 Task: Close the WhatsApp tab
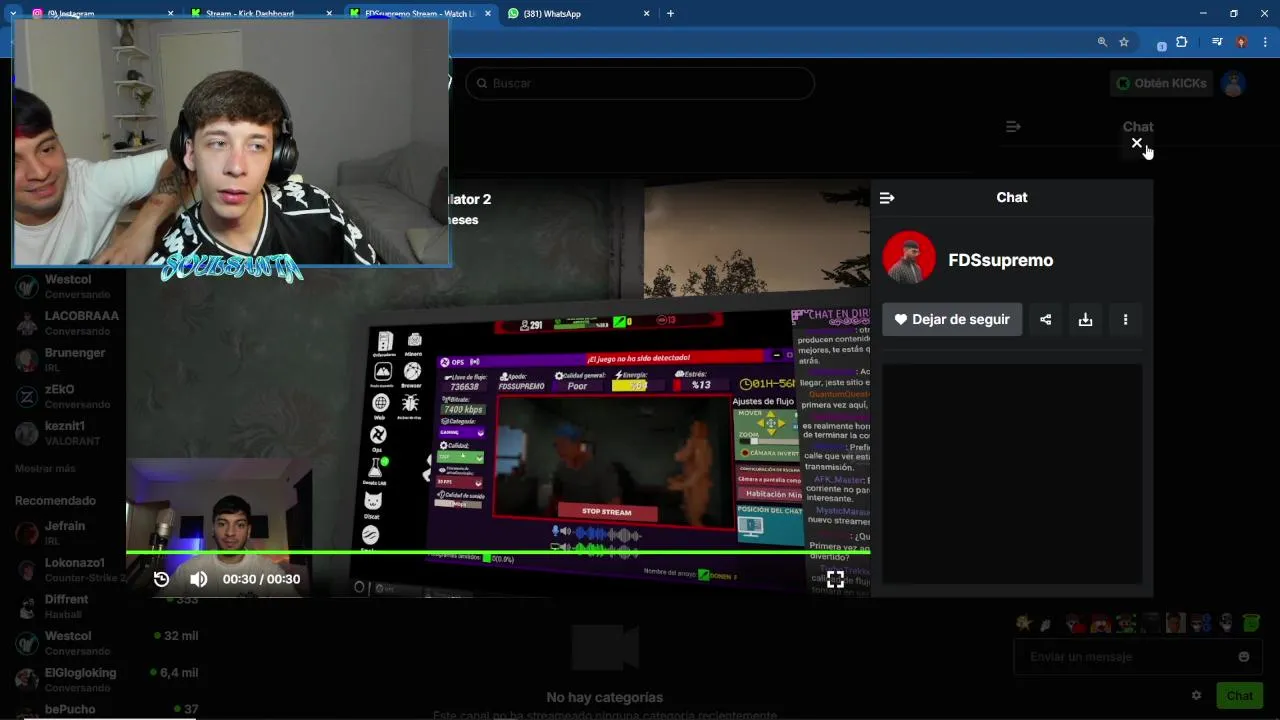pos(646,14)
